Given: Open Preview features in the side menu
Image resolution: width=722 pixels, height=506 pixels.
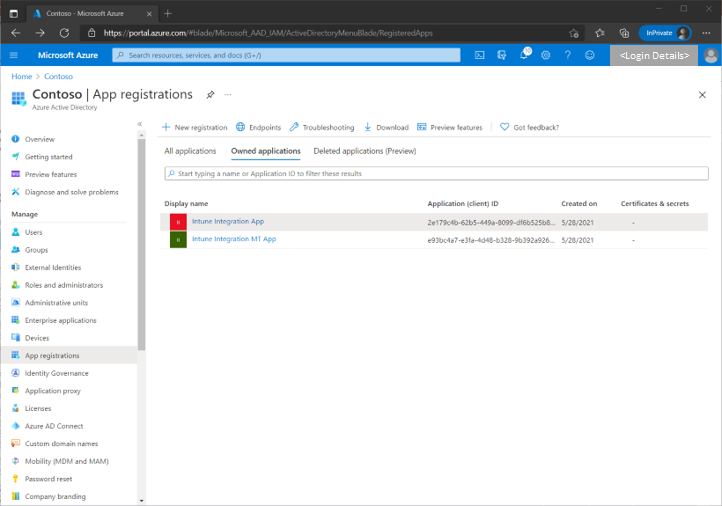Looking at the screenshot, I should click(x=51, y=174).
